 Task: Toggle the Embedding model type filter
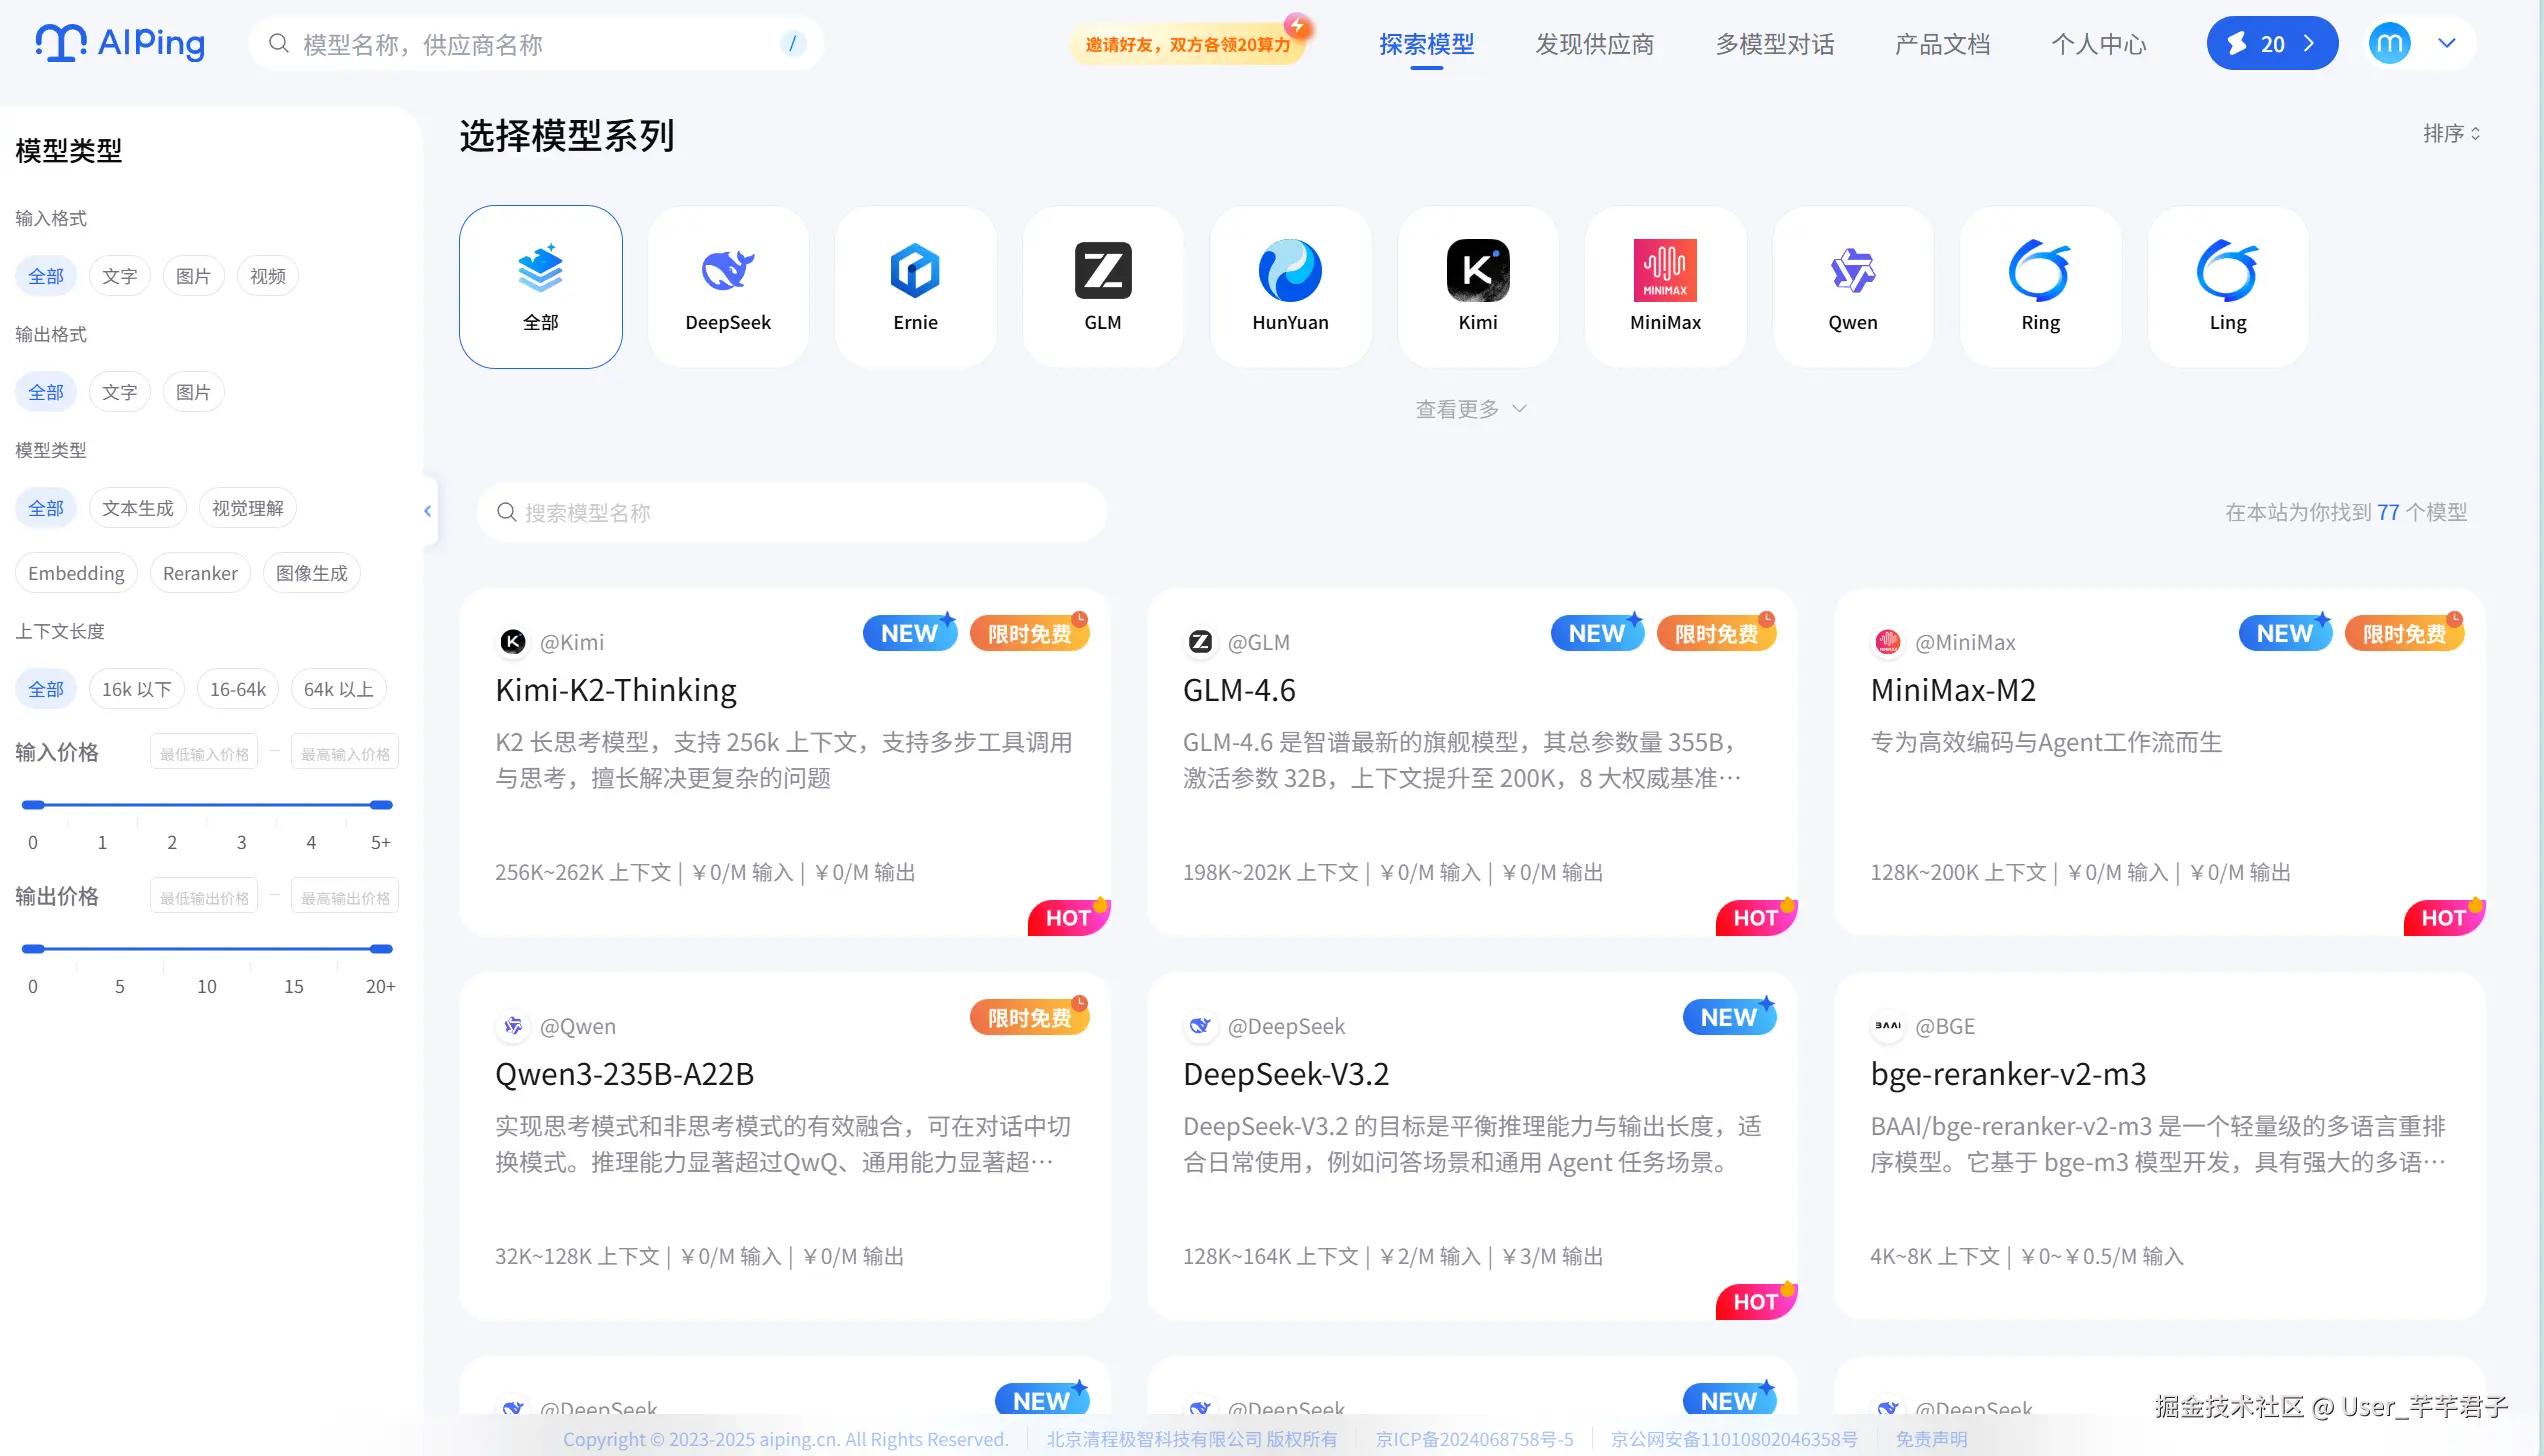[x=76, y=573]
